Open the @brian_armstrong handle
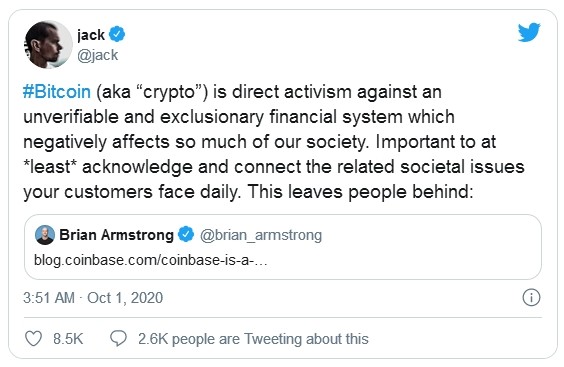The image size is (564, 367). coord(261,235)
